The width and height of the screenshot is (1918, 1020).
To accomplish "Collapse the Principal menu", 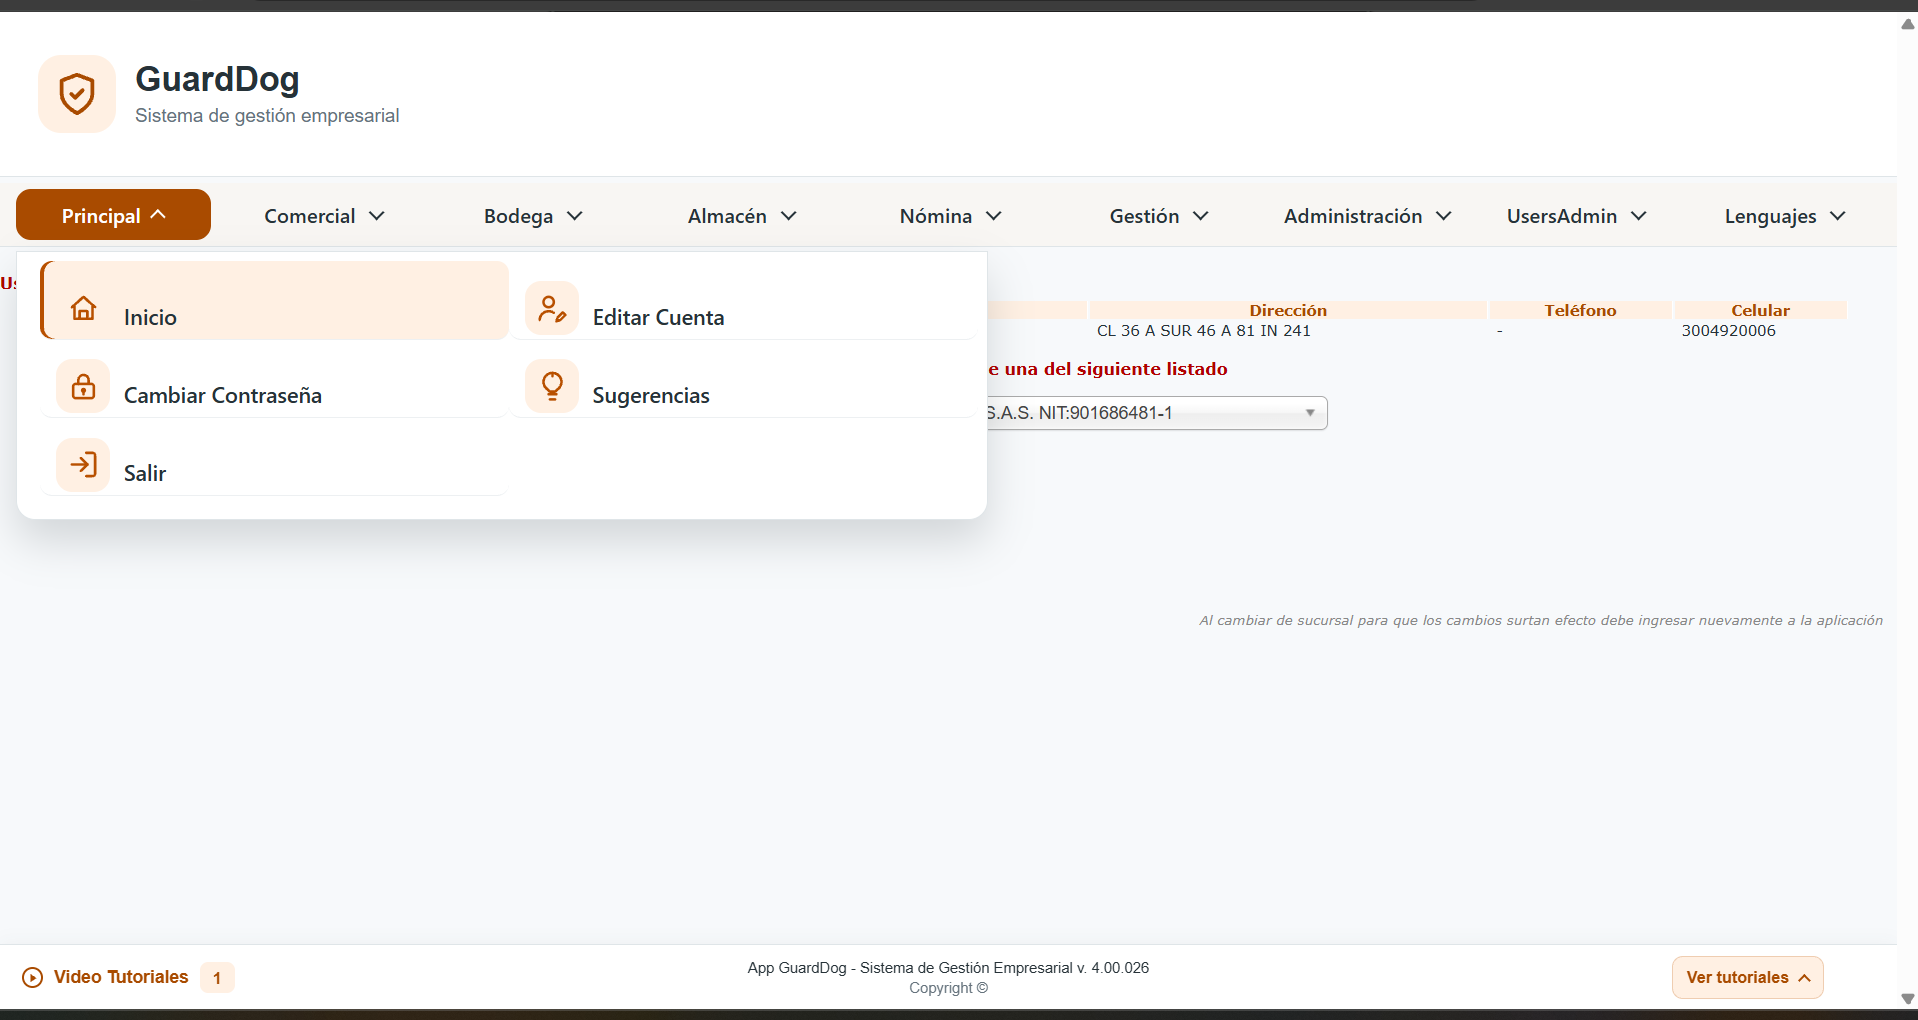I will pyautogui.click(x=113, y=215).
